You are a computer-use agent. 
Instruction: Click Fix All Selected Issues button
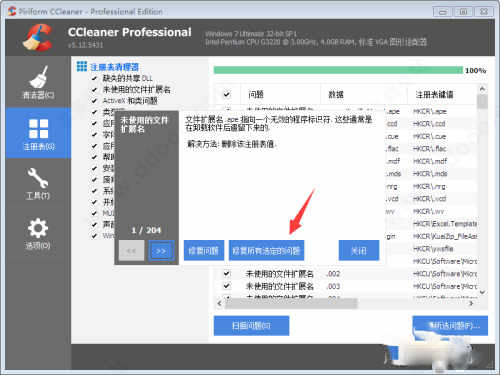click(266, 251)
